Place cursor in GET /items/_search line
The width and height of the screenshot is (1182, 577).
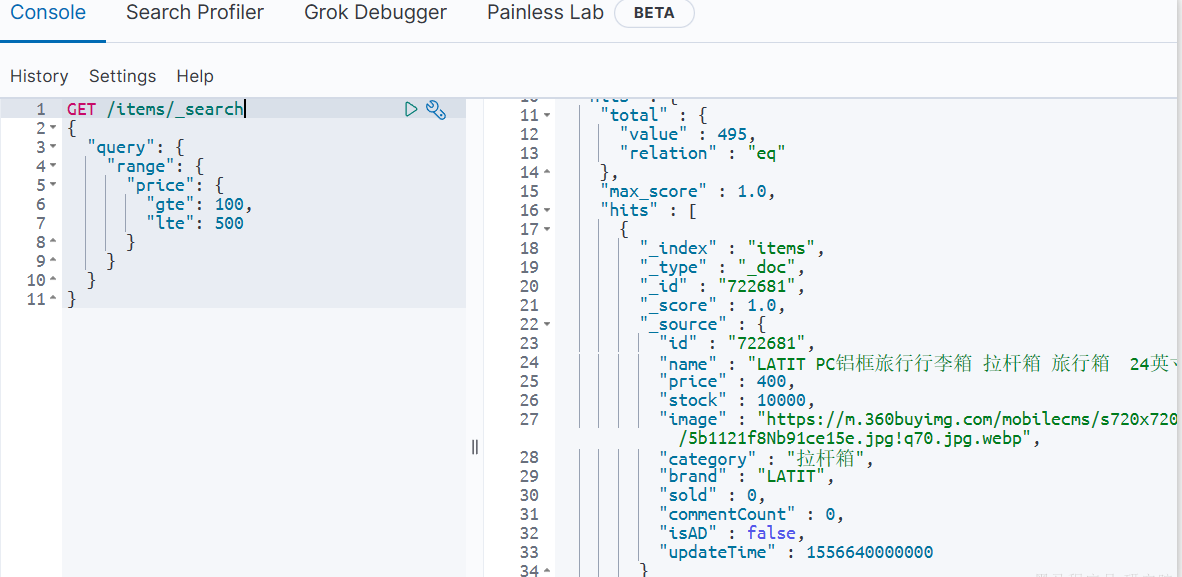coord(155,109)
